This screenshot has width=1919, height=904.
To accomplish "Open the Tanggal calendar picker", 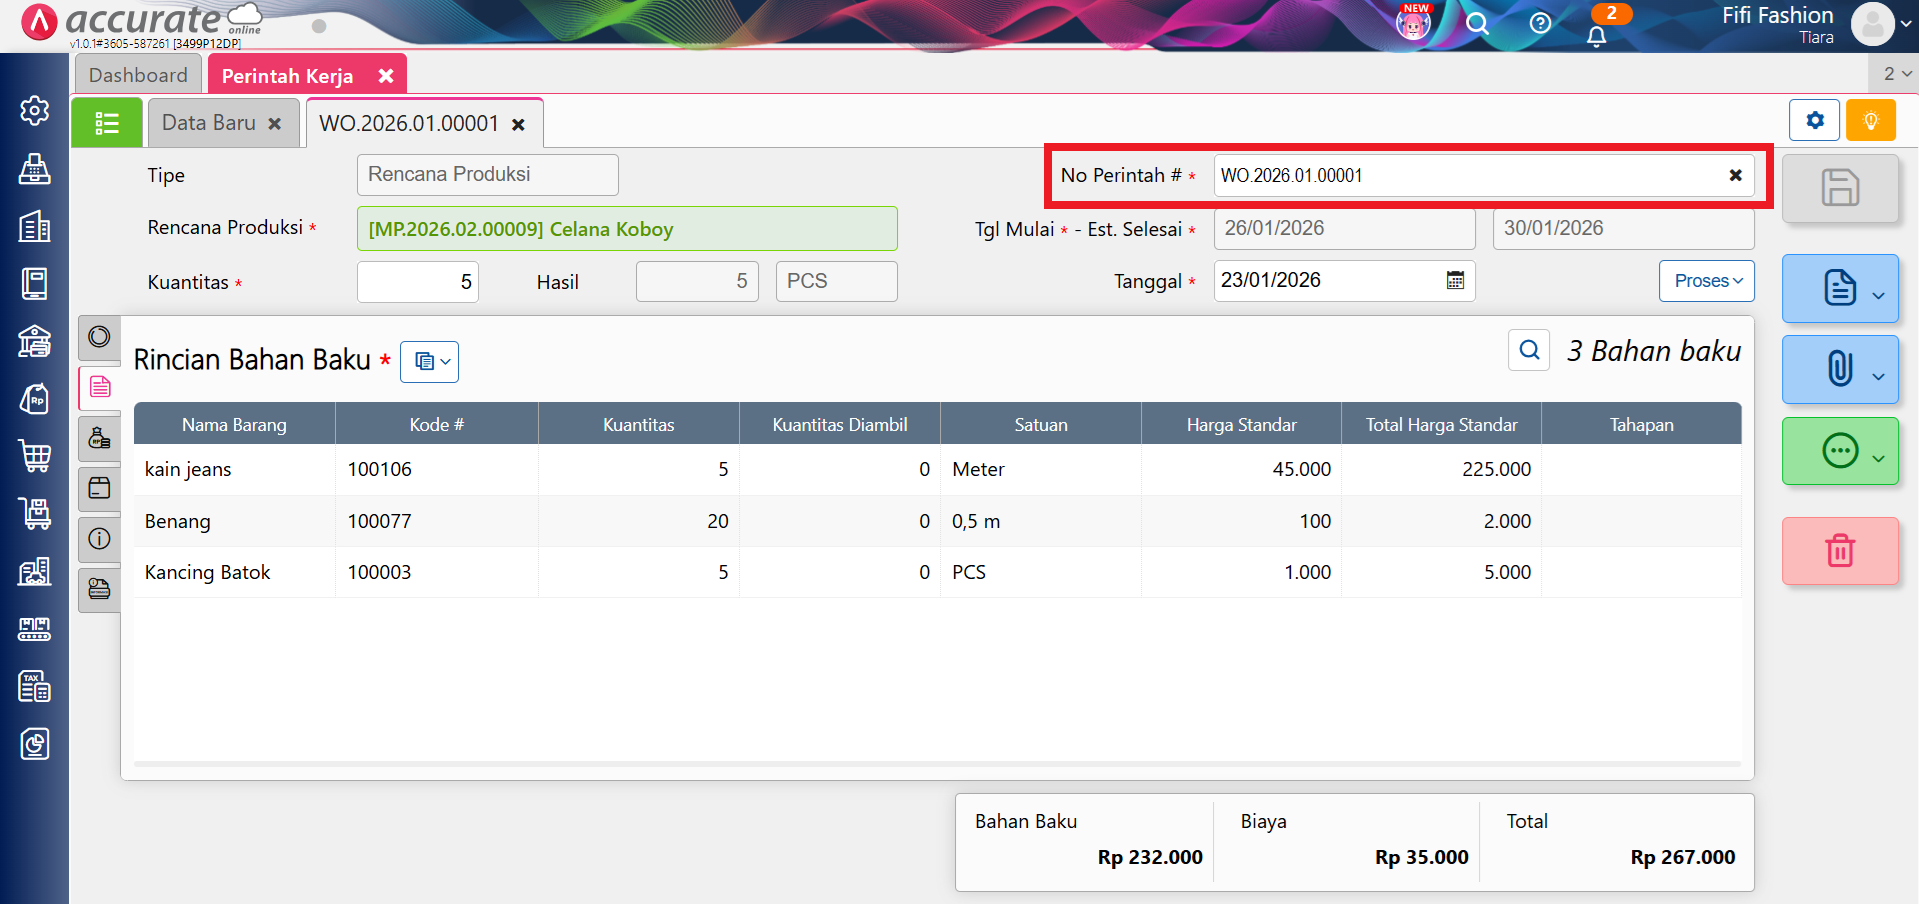I will point(1455,281).
